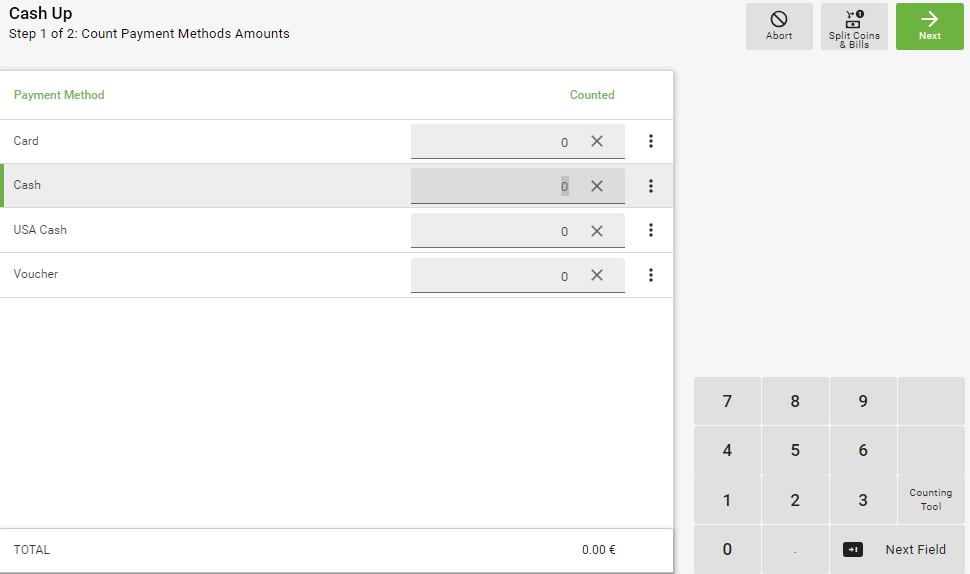Clear the Cash counted amount
The image size is (970, 574).
597,186
